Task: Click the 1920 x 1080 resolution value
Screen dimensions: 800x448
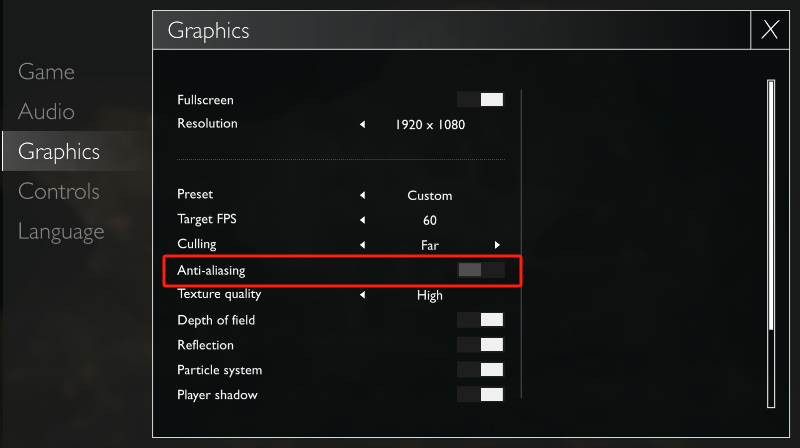Action: (x=430, y=125)
